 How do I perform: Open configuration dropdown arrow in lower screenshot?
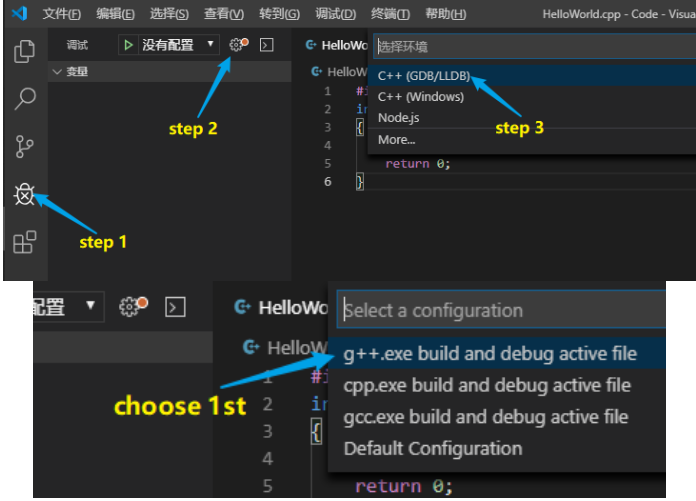pos(91,305)
